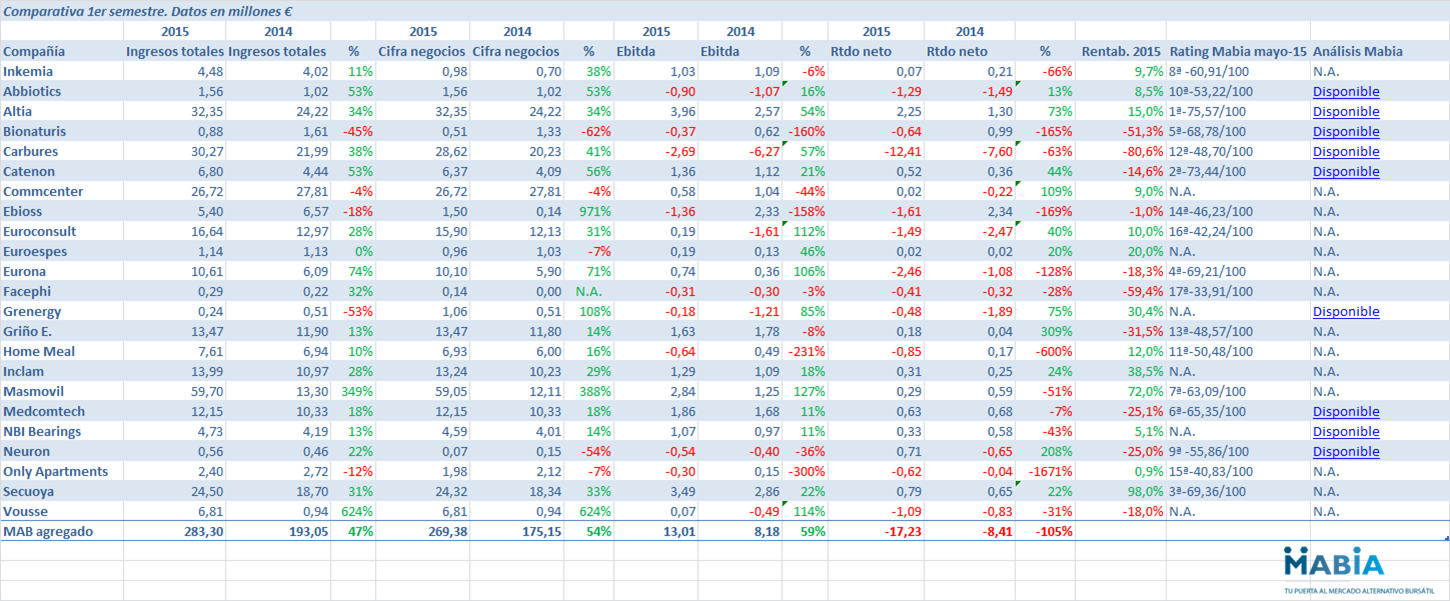Click the 'Euroconsult' company cell
Image resolution: width=1450 pixels, height=601 pixels.
pyautogui.click(x=40, y=231)
